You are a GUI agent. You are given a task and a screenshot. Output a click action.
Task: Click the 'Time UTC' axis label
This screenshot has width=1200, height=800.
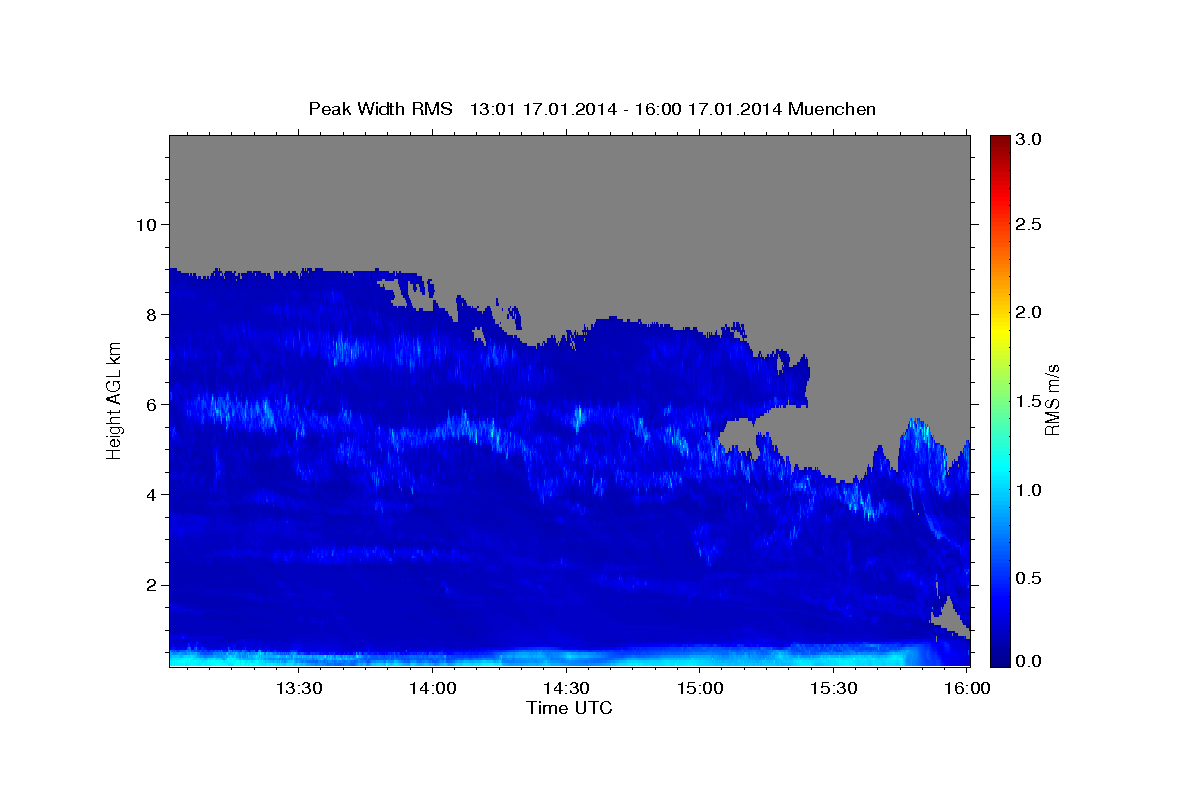pyautogui.click(x=569, y=708)
